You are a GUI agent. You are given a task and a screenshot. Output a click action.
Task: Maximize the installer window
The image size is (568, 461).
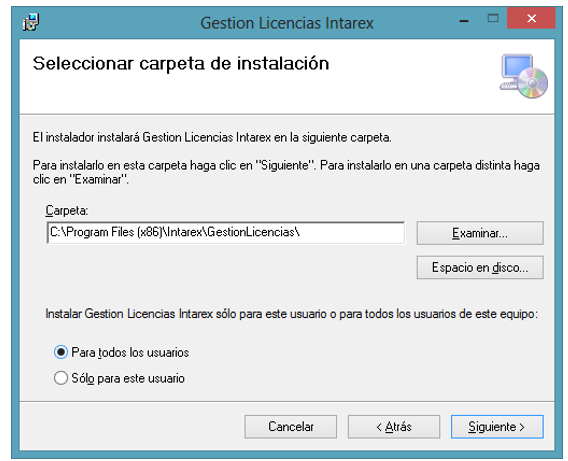[493, 18]
